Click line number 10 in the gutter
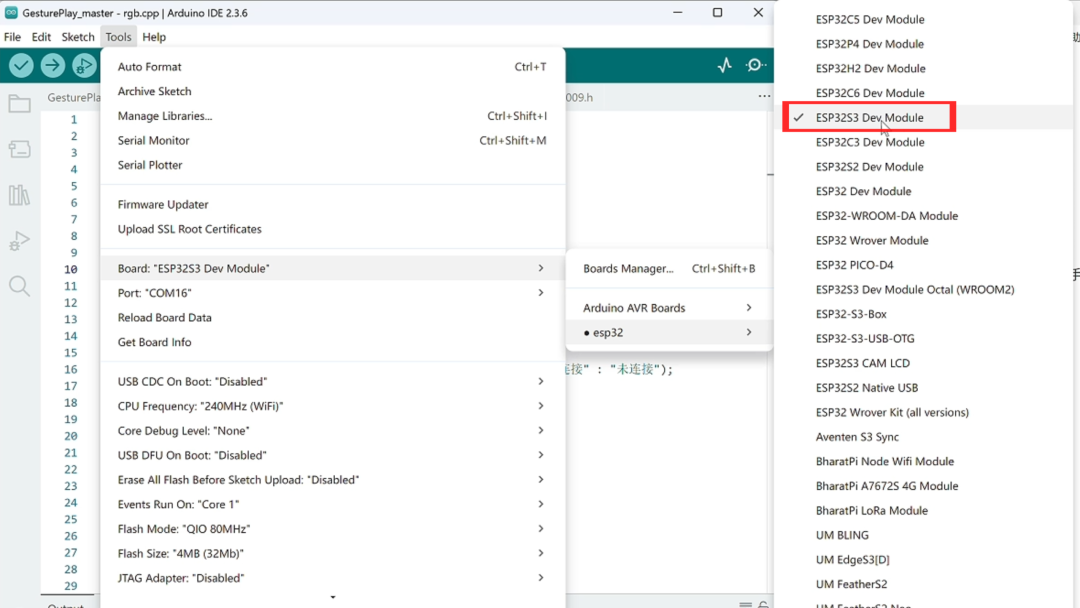This screenshot has height=608, width=1080. point(70,269)
